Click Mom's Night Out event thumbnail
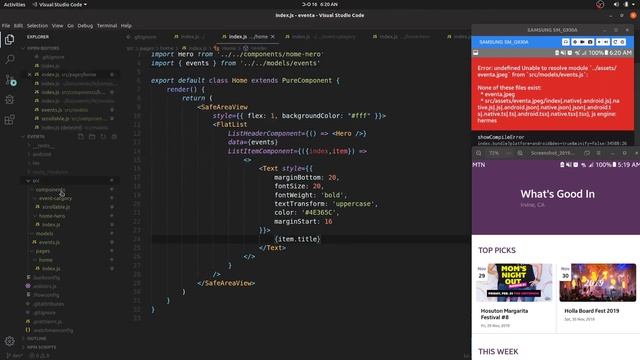Viewport: 640px width, 360px height. [x=514, y=282]
